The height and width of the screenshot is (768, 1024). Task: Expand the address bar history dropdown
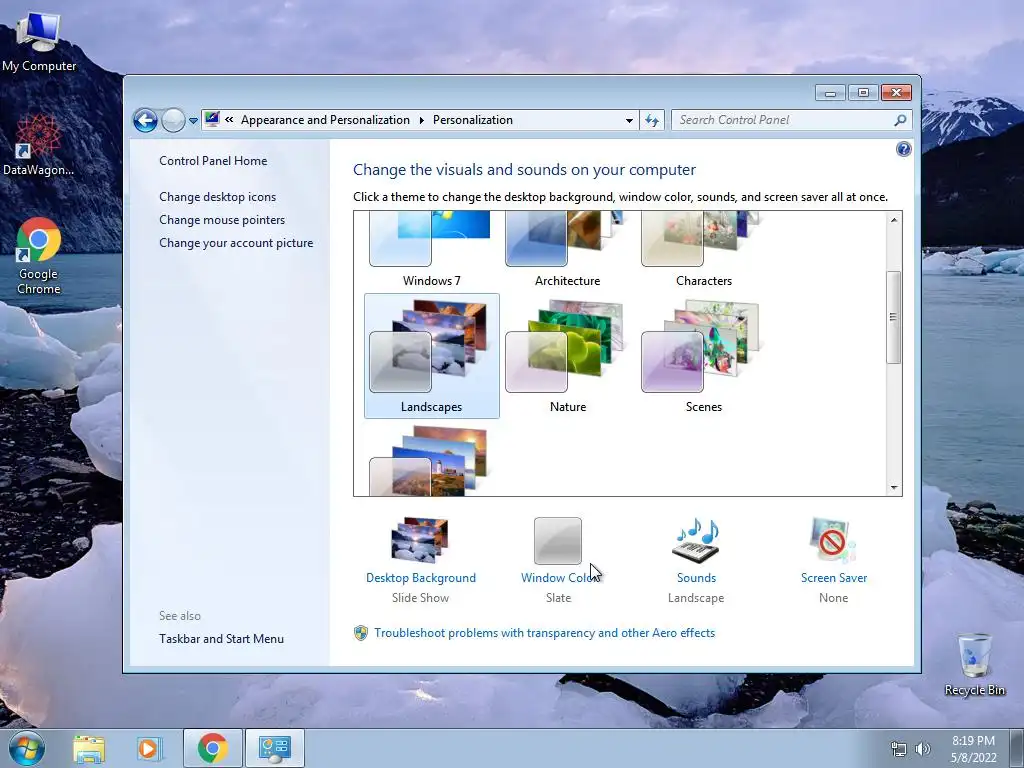pyautogui.click(x=629, y=120)
